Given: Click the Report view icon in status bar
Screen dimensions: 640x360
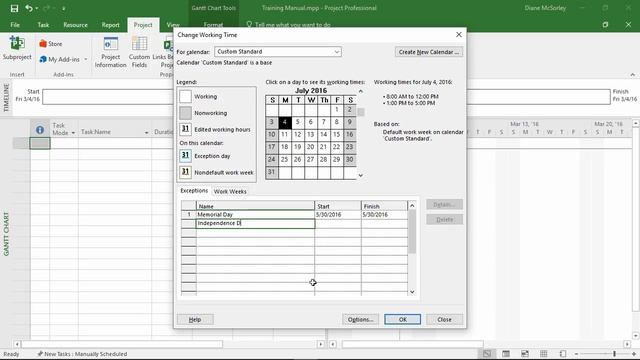Looking at the screenshot, I should 563,354.
